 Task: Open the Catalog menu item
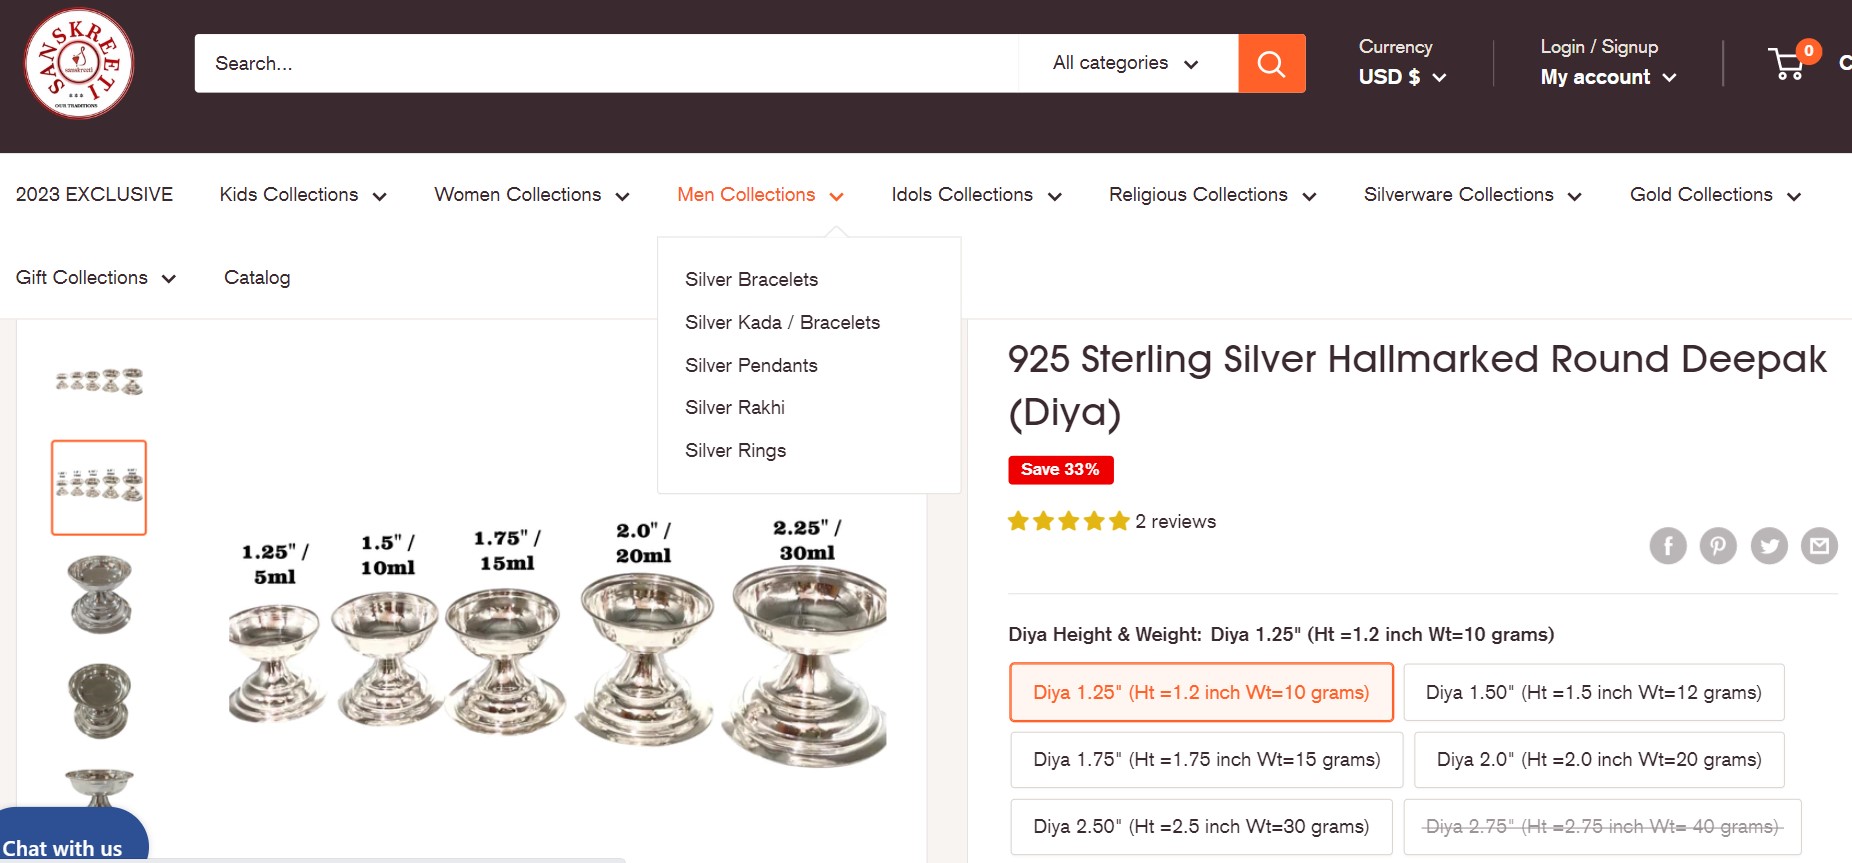(x=256, y=277)
